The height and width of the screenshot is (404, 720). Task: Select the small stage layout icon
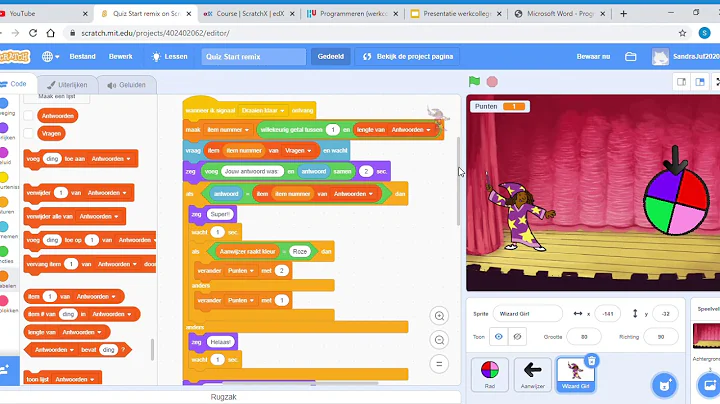[681, 82]
